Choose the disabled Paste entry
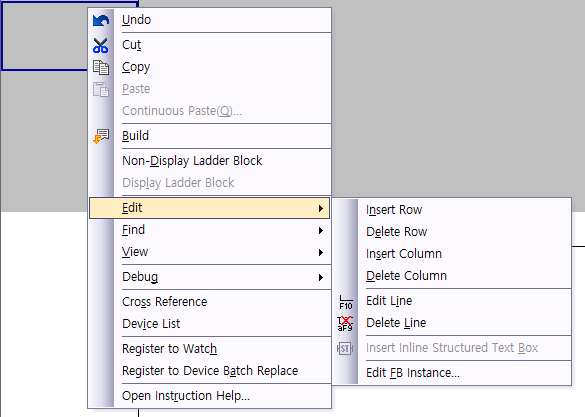 (x=210, y=89)
